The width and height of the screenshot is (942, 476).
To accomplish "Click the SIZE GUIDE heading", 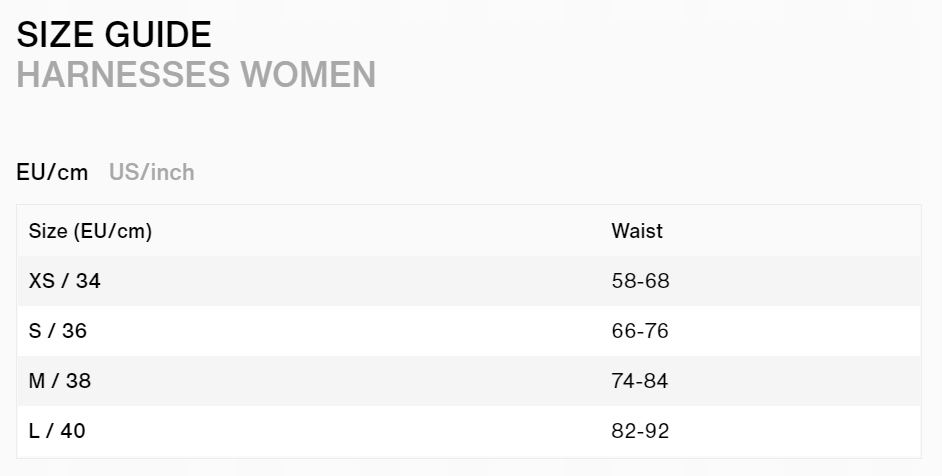I will (114, 35).
